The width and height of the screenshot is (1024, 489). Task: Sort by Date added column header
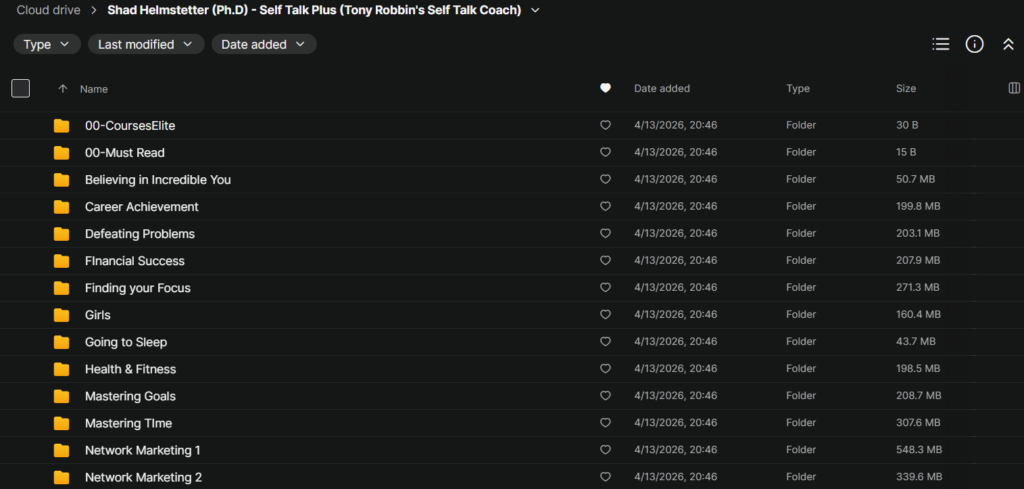pyautogui.click(x=661, y=89)
